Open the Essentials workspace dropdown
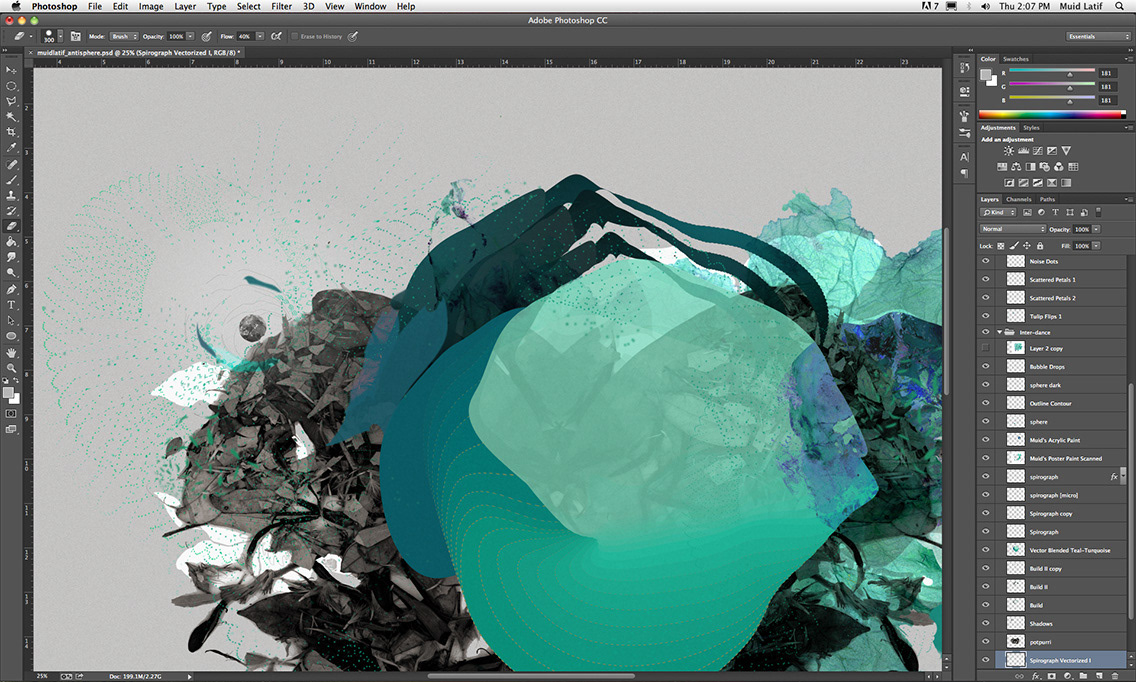Screen dimensions: 1136x682 tap(1097, 36)
